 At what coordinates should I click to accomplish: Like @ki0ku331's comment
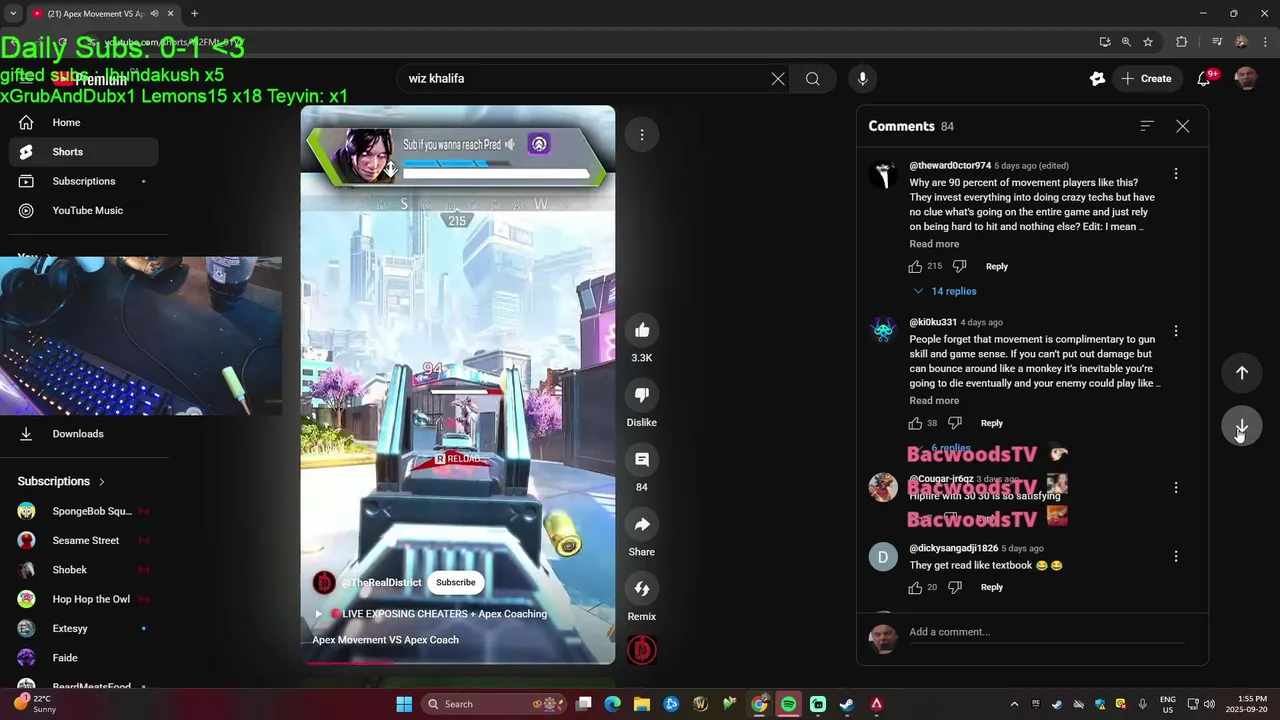pos(915,423)
